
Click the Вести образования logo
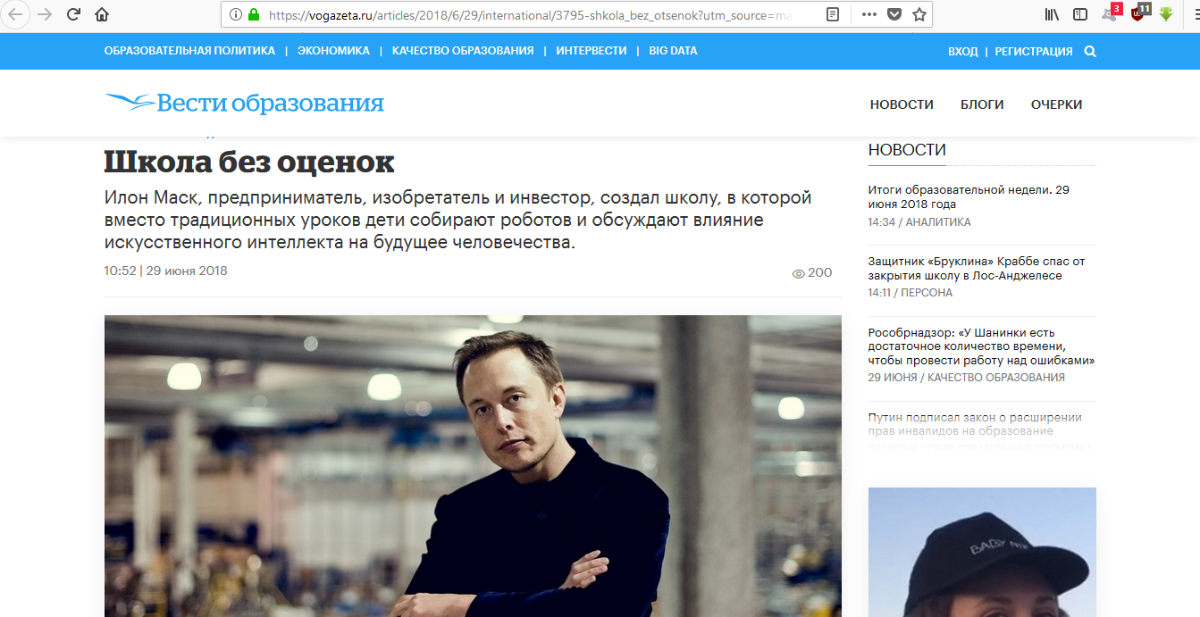(245, 103)
